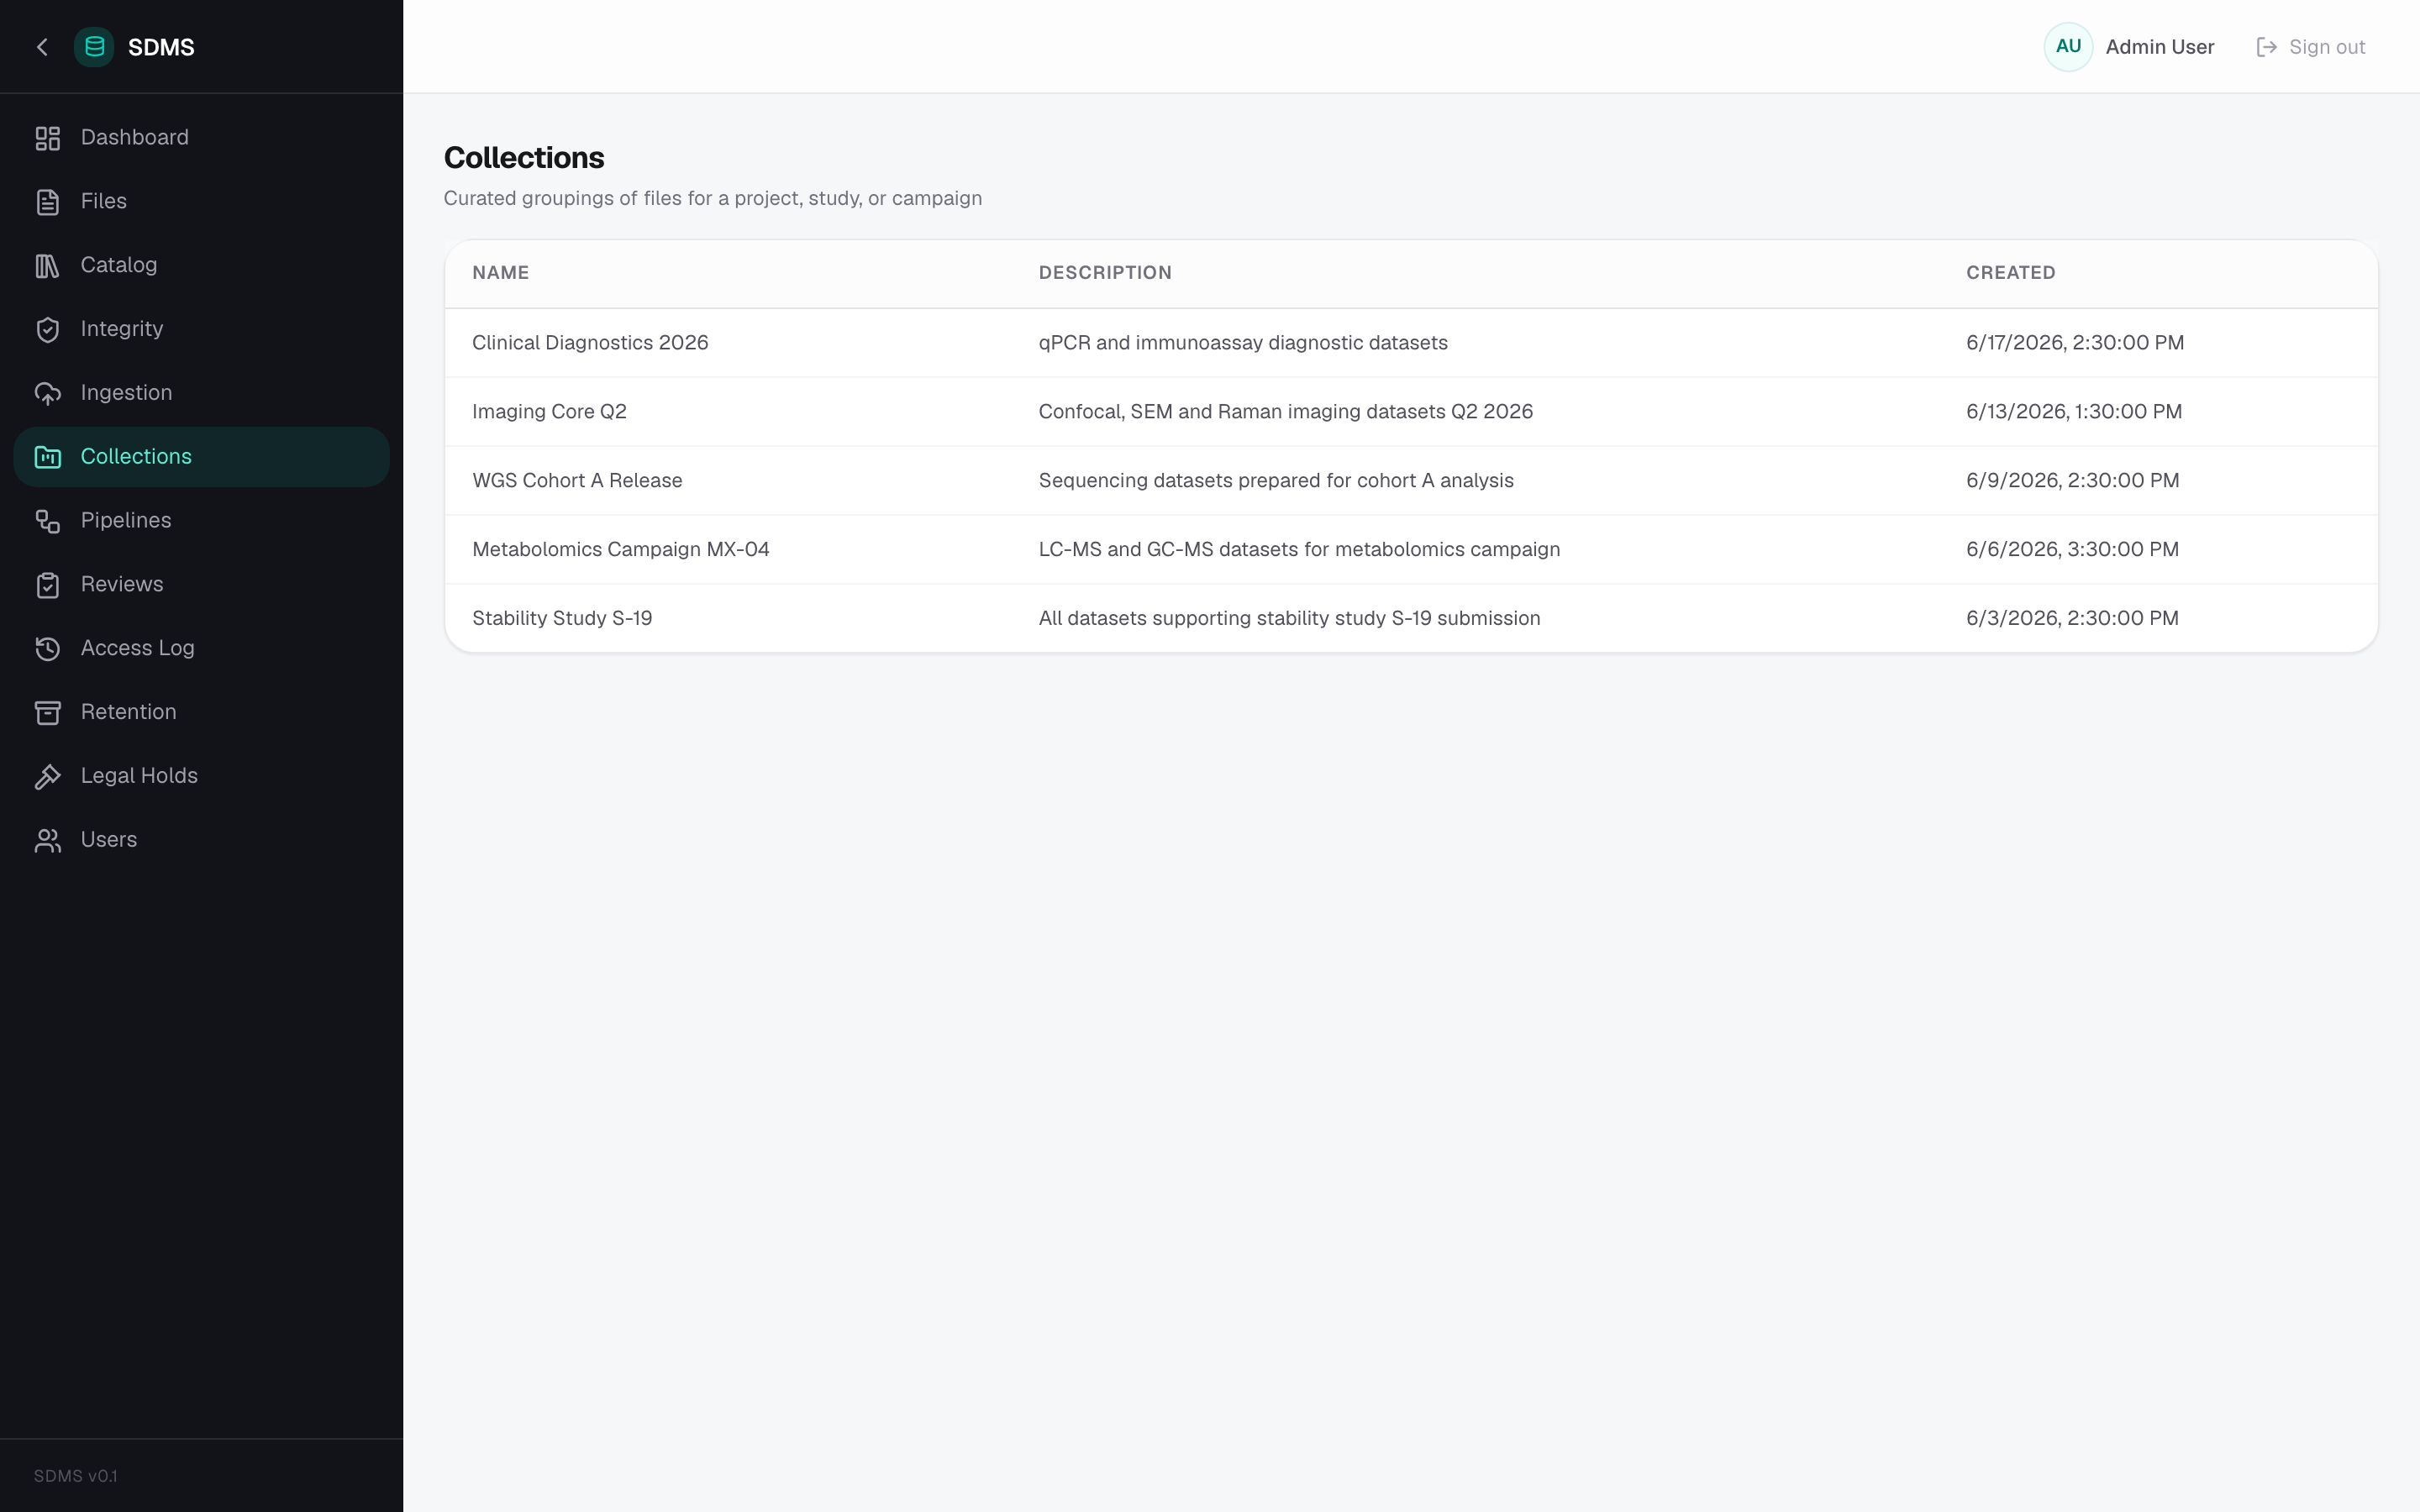Screen dimensions: 2420x1512
Task: Click the Collections folder icon
Action: point(48,457)
